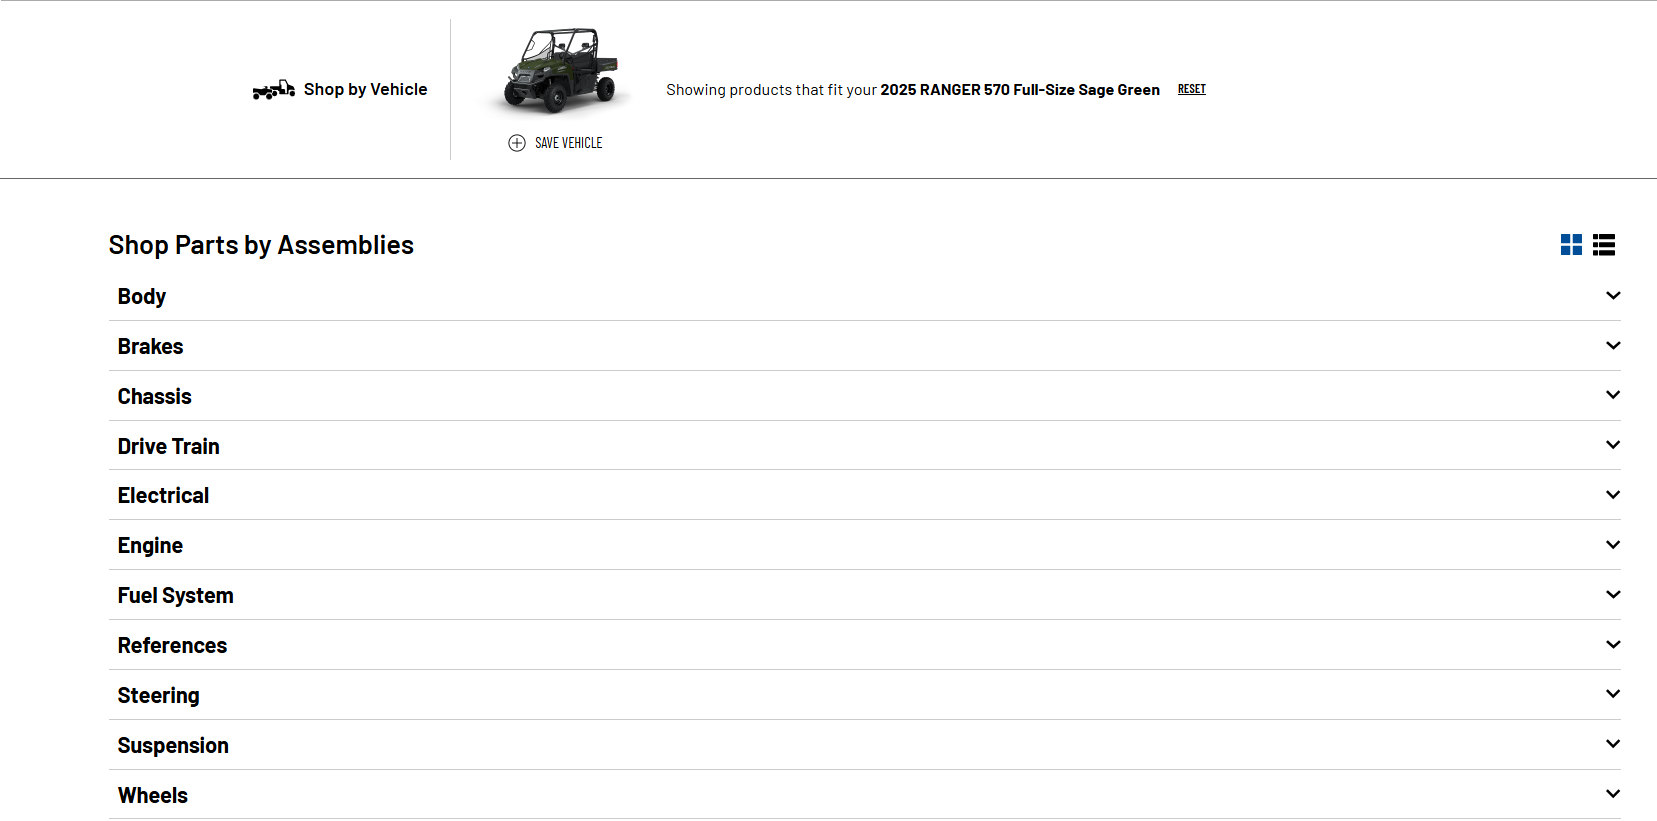Image resolution: width=1657 pixels, height=821 pixels.
Task: Open the Drive Train category
Action: coord(168,446)
